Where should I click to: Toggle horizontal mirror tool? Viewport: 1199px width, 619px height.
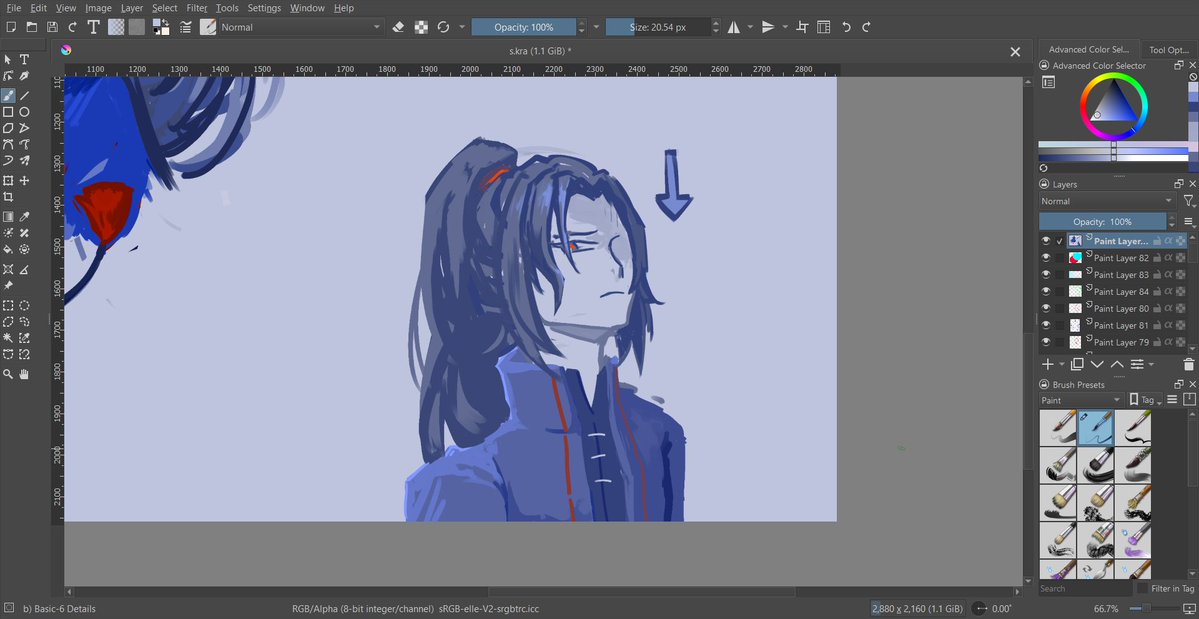[733, 28]
